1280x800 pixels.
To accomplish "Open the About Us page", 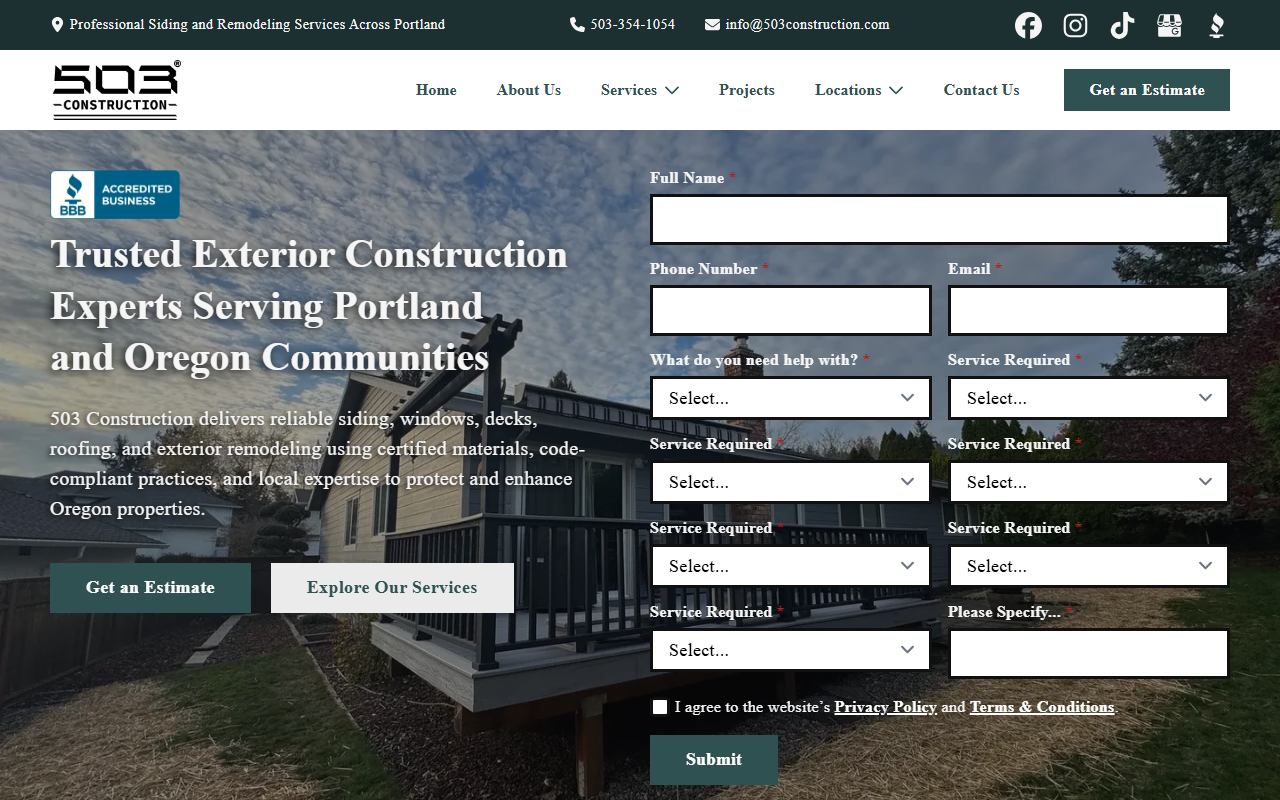I will pyautogui.click(x=529, y=90).
